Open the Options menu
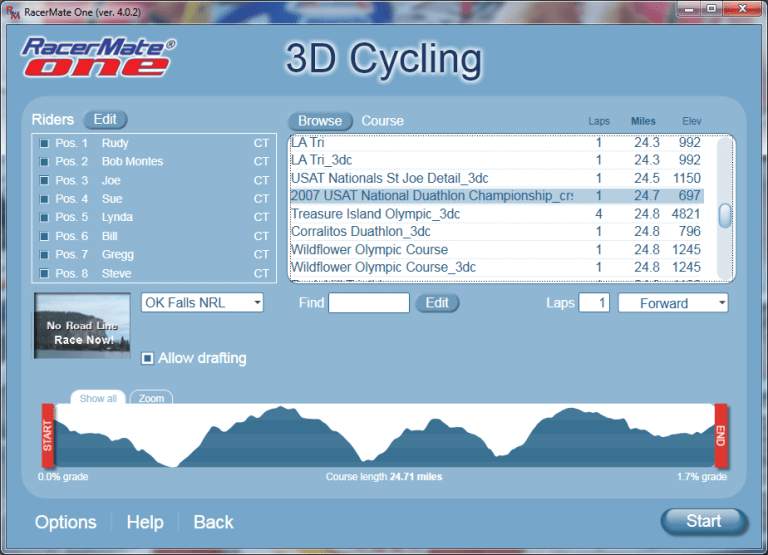Screen dimensions: 768x555 (x=66, y=522)
